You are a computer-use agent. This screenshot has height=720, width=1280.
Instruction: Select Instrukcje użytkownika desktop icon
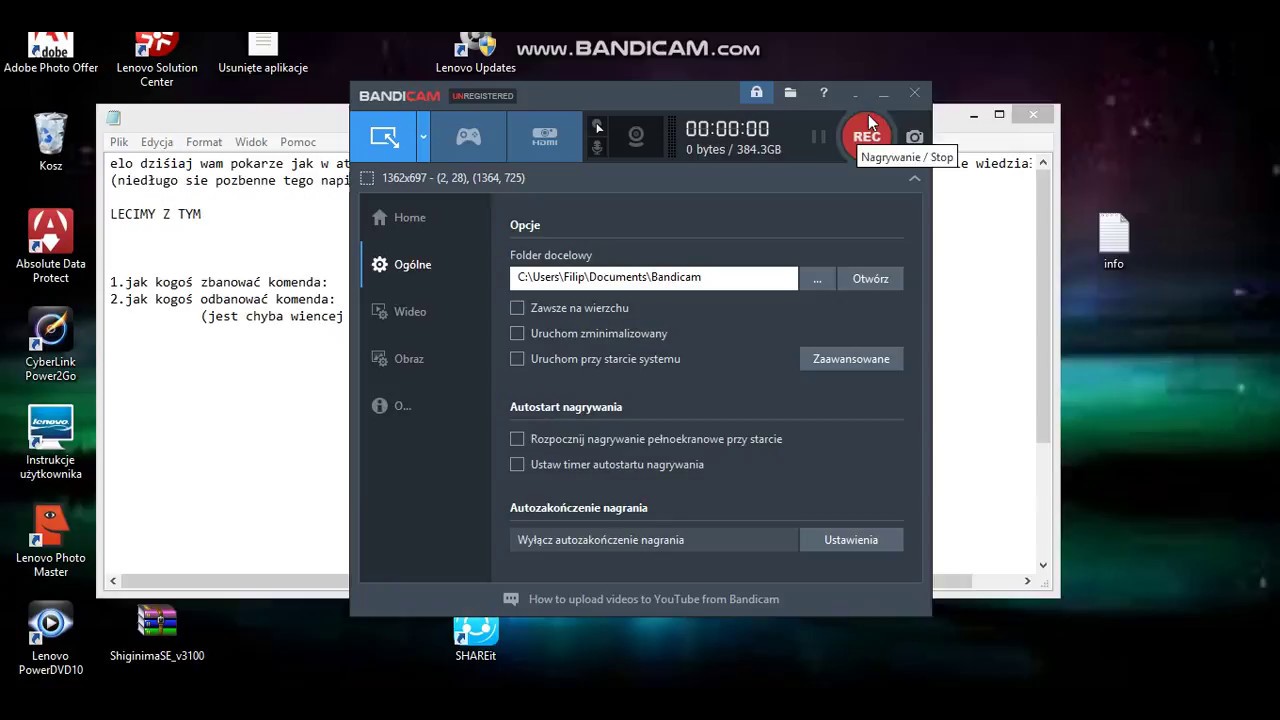tap(51, 443)
